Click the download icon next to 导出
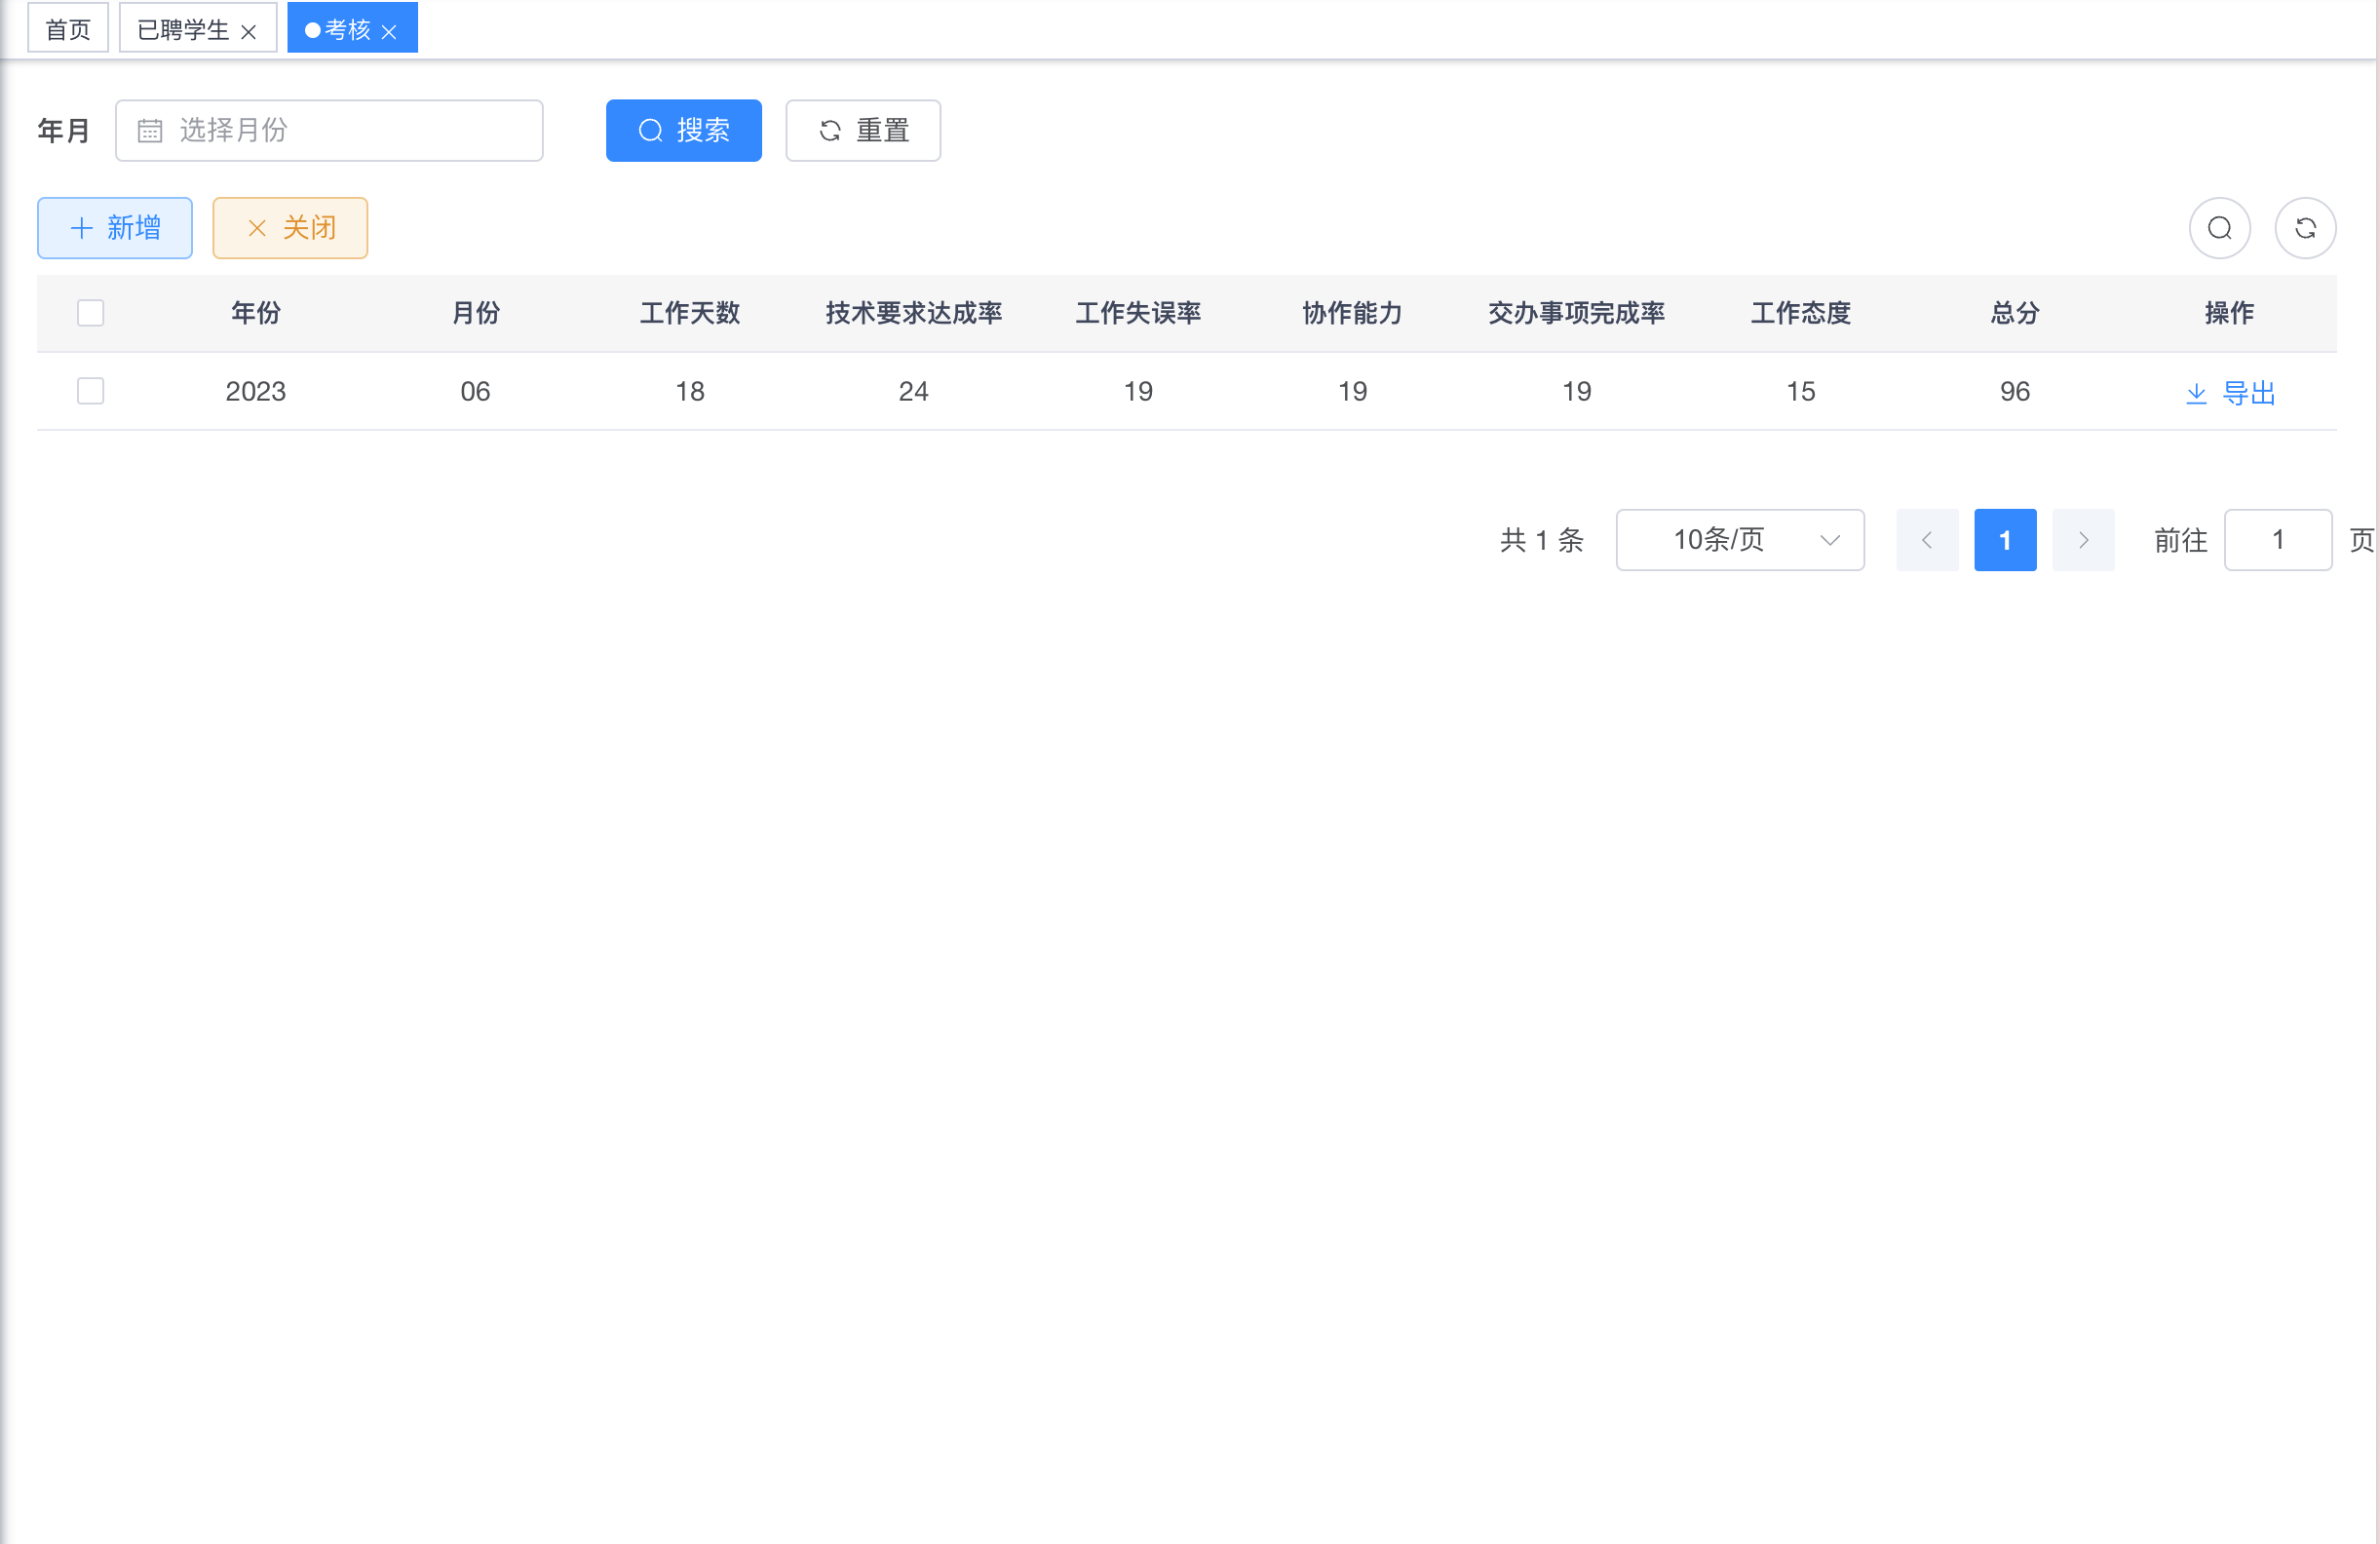Viewport: 2380px width, 1544px height. (2196, 392)
